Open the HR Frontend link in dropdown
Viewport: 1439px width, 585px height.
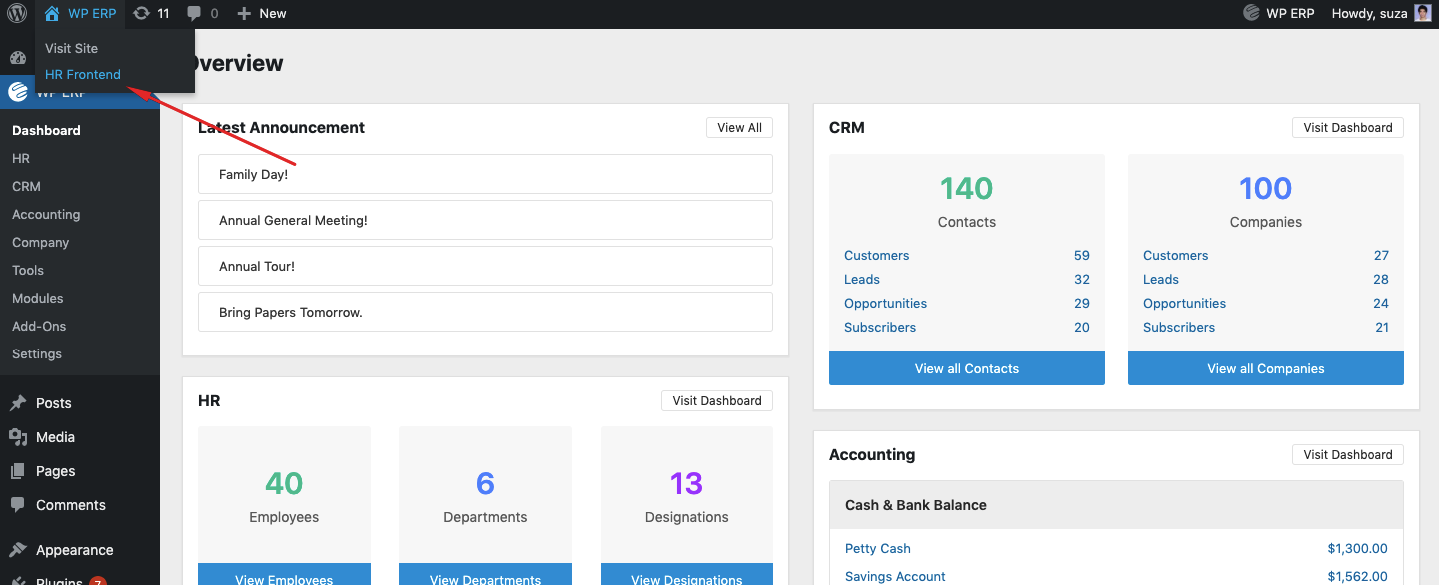[82, 74]
